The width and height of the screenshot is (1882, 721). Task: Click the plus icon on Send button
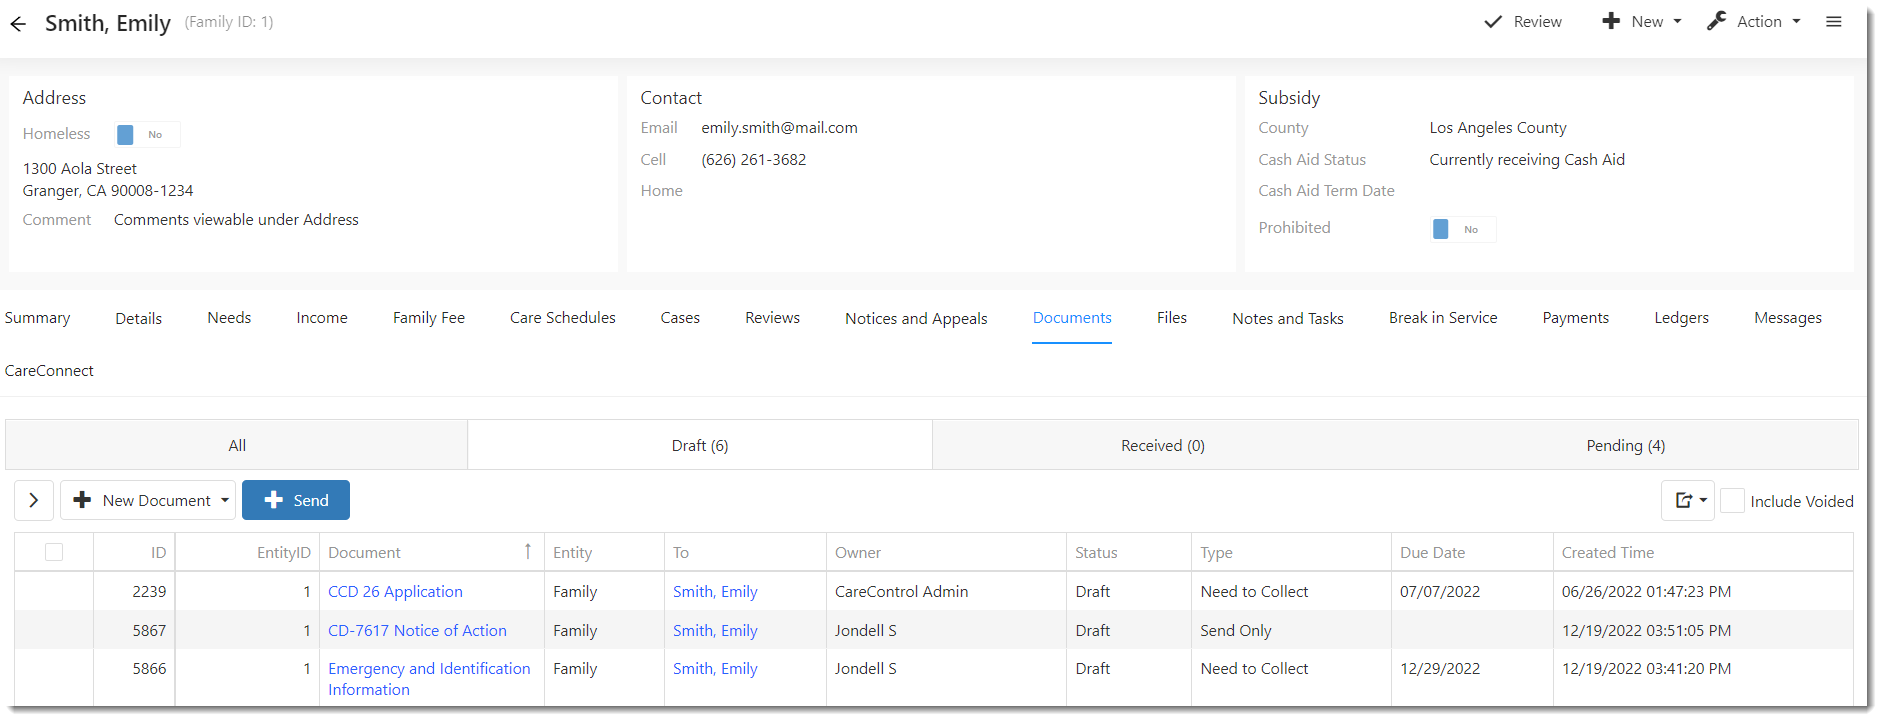tap(273, 500)
